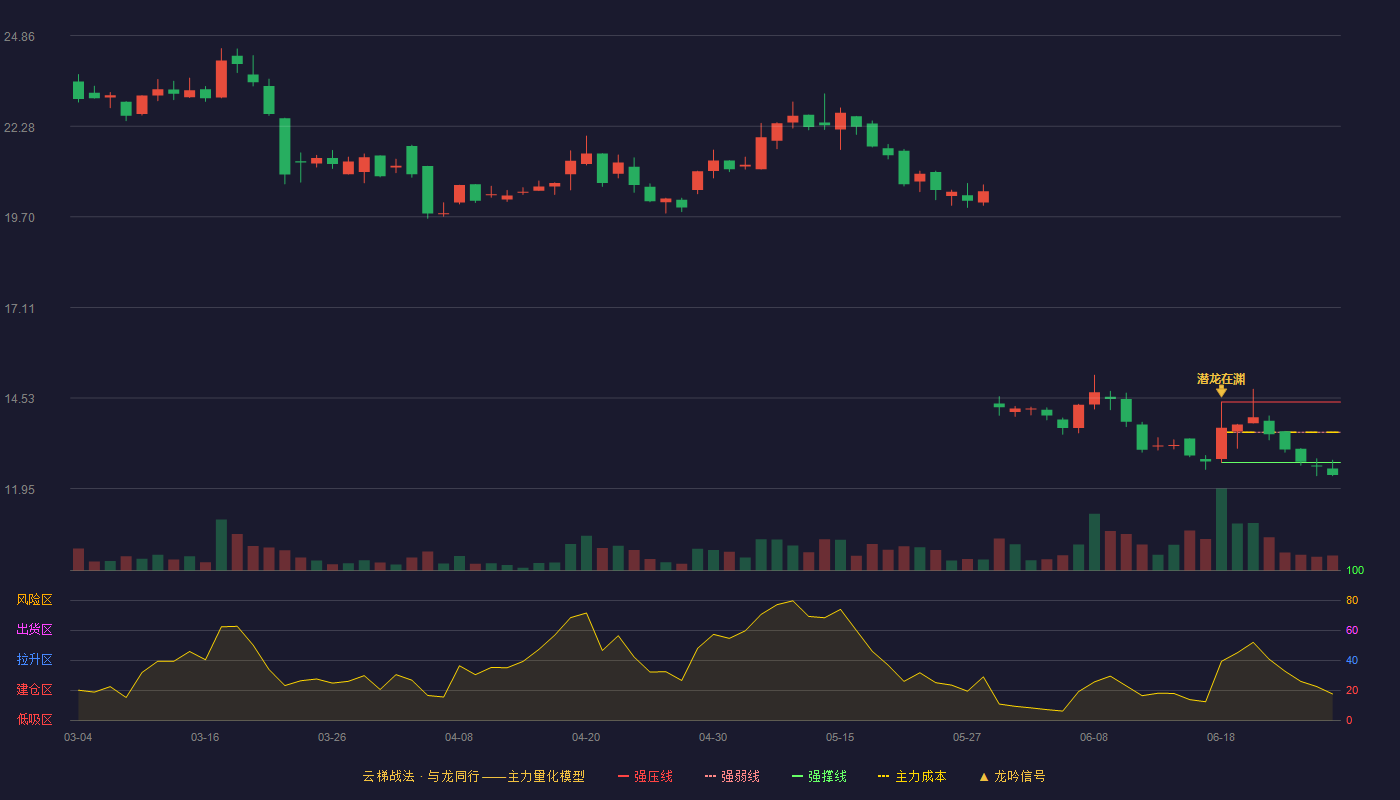Click the 06-18 date axis label
Image resolution: width=1400 pixels, height=800 pixels.
1221,737
